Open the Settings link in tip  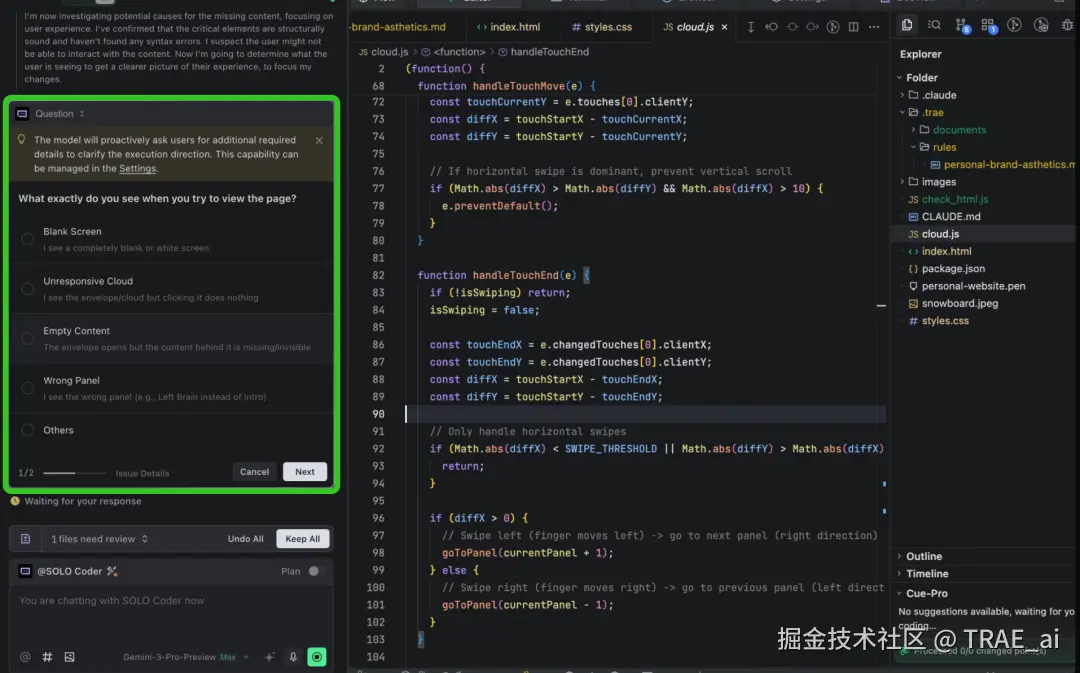coord(137,168)
